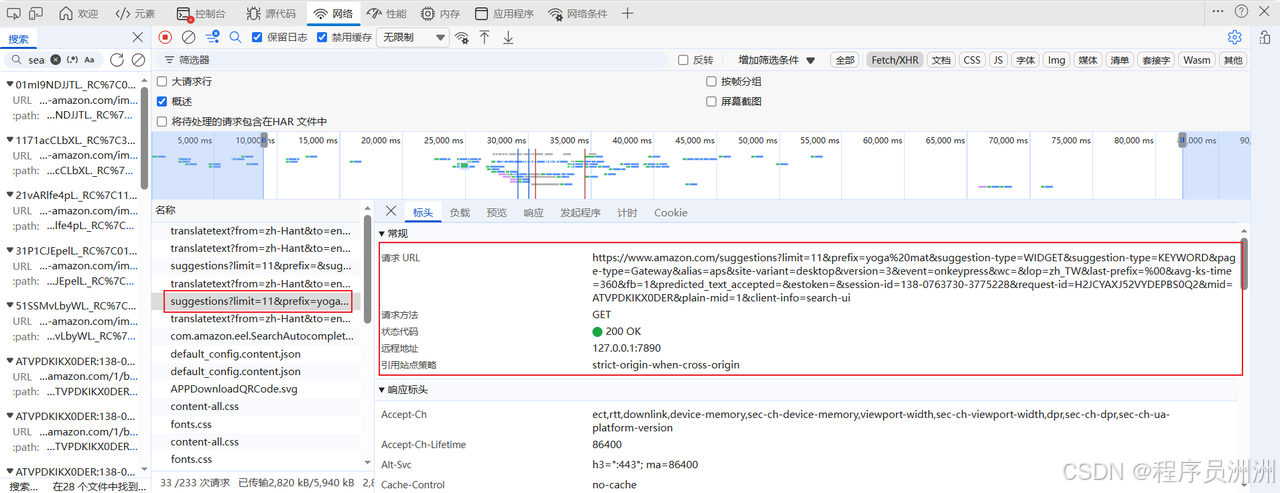
Task: Enable the 大请求行 checkbox
Action: point(162,82)
